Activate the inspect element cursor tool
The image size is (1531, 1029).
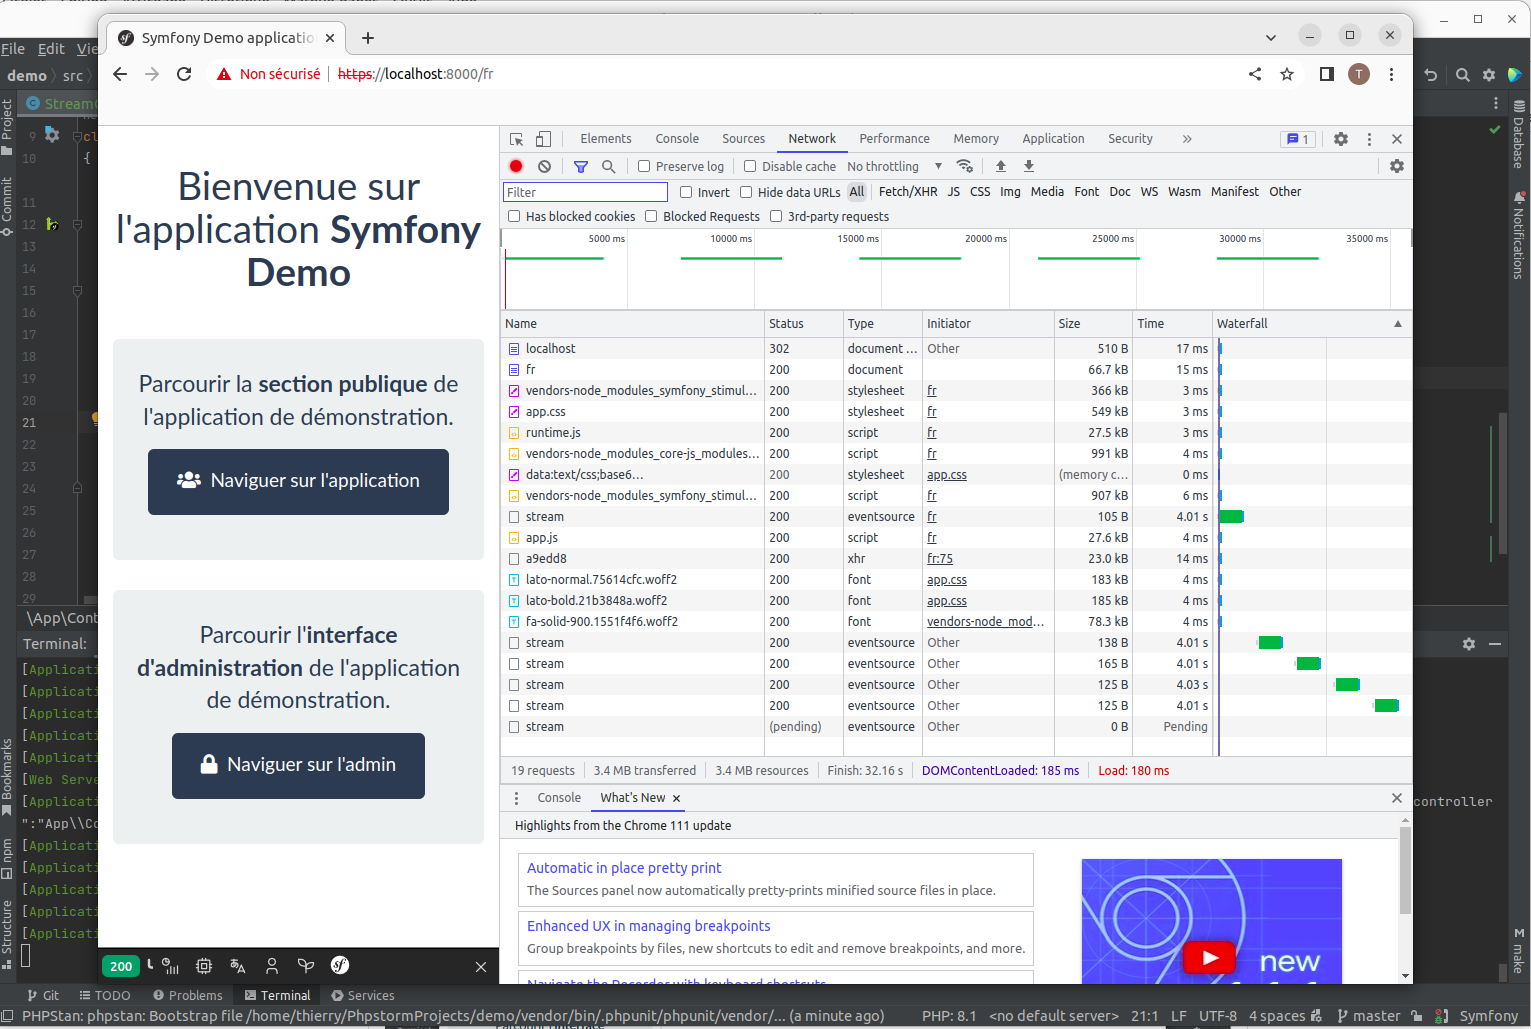tap(515, 138)
